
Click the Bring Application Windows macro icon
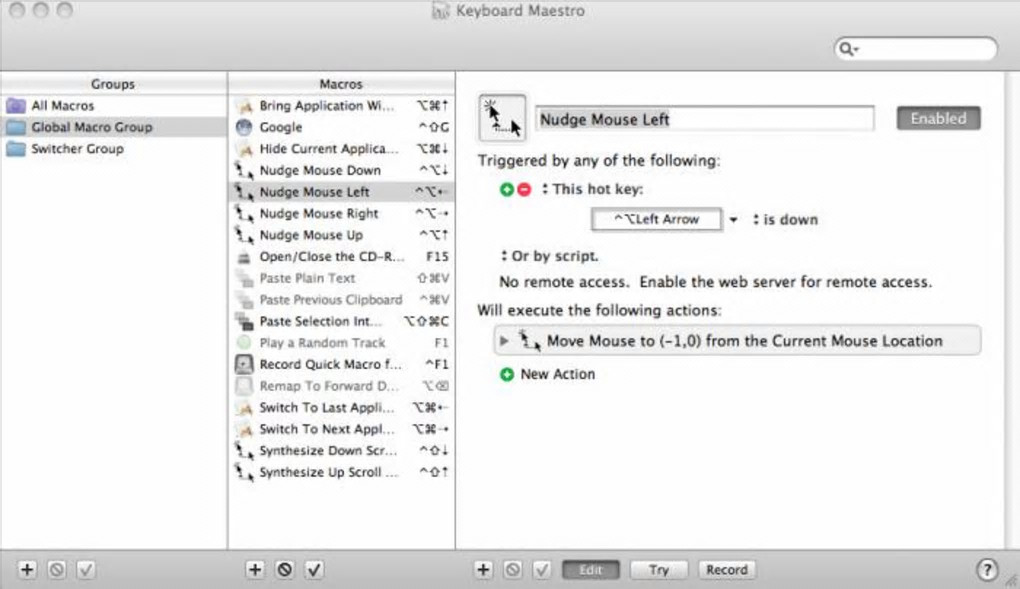tap(245, 105)
